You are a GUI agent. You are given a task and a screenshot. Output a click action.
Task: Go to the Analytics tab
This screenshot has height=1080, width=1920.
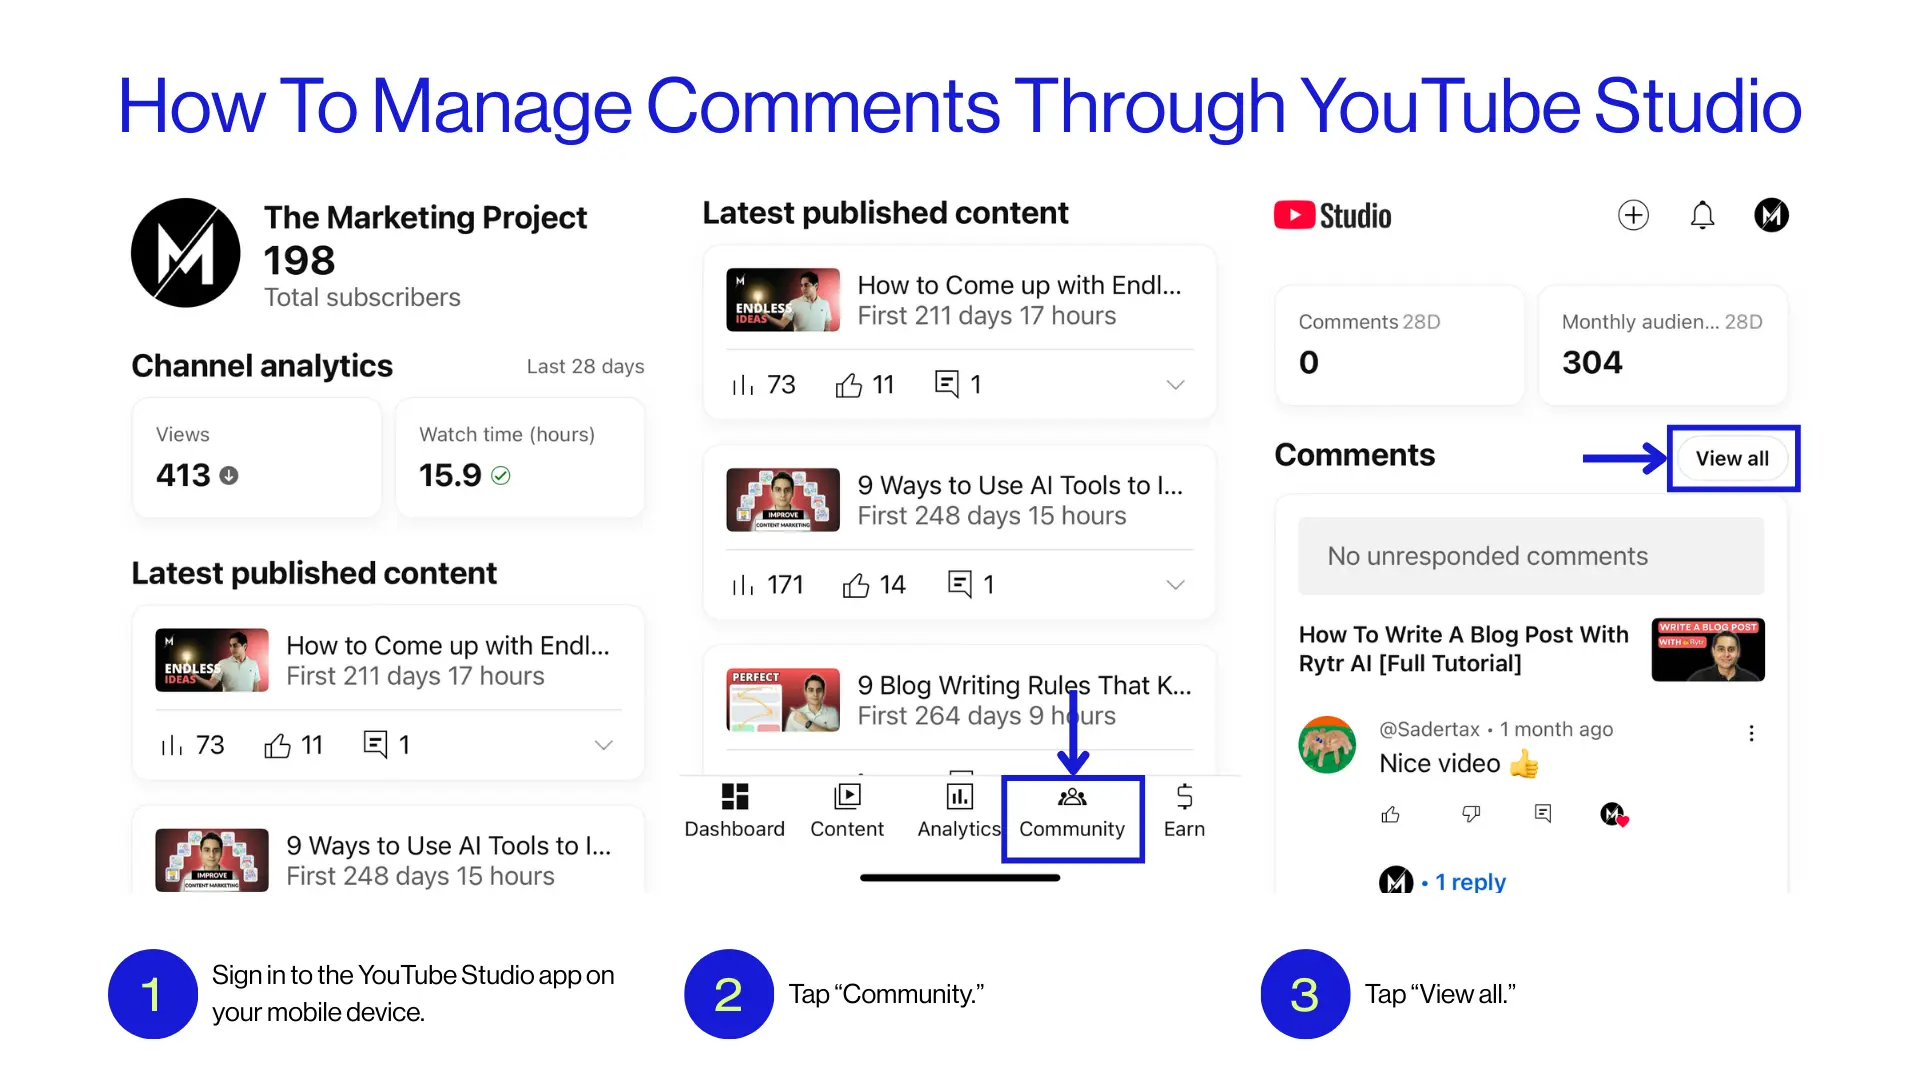959,811
